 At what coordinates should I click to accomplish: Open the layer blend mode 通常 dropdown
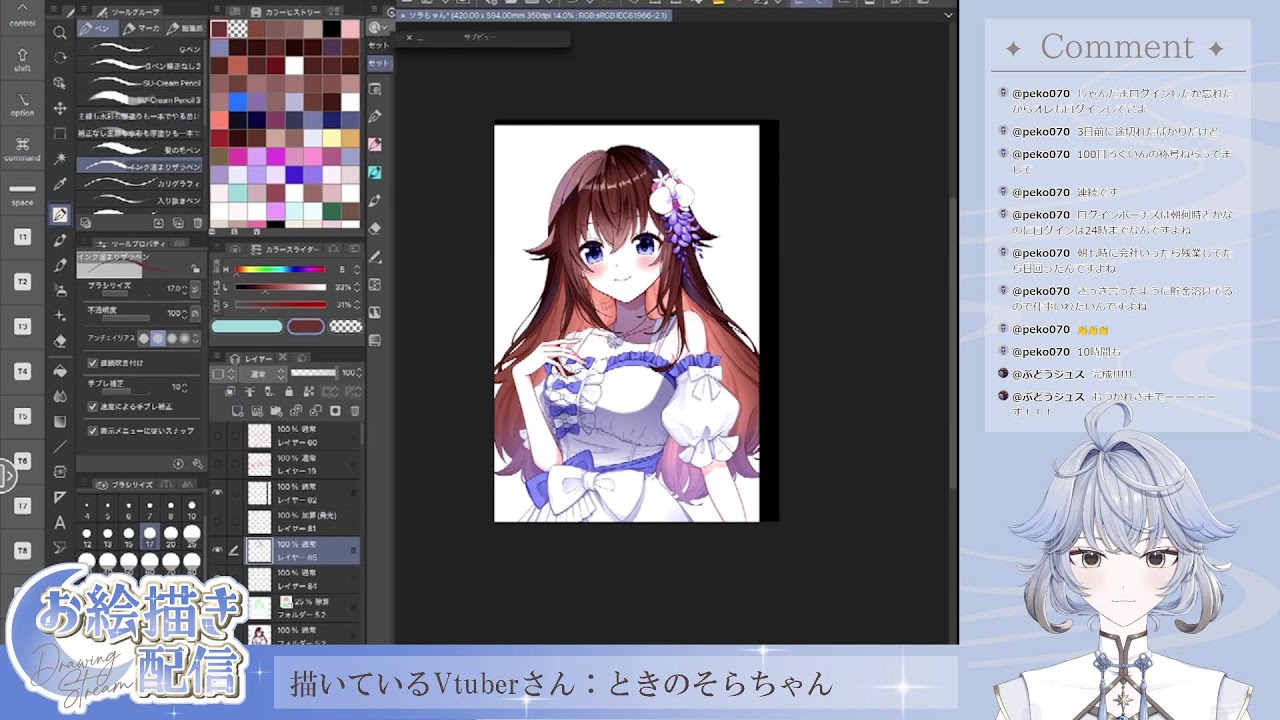(262, 373)
